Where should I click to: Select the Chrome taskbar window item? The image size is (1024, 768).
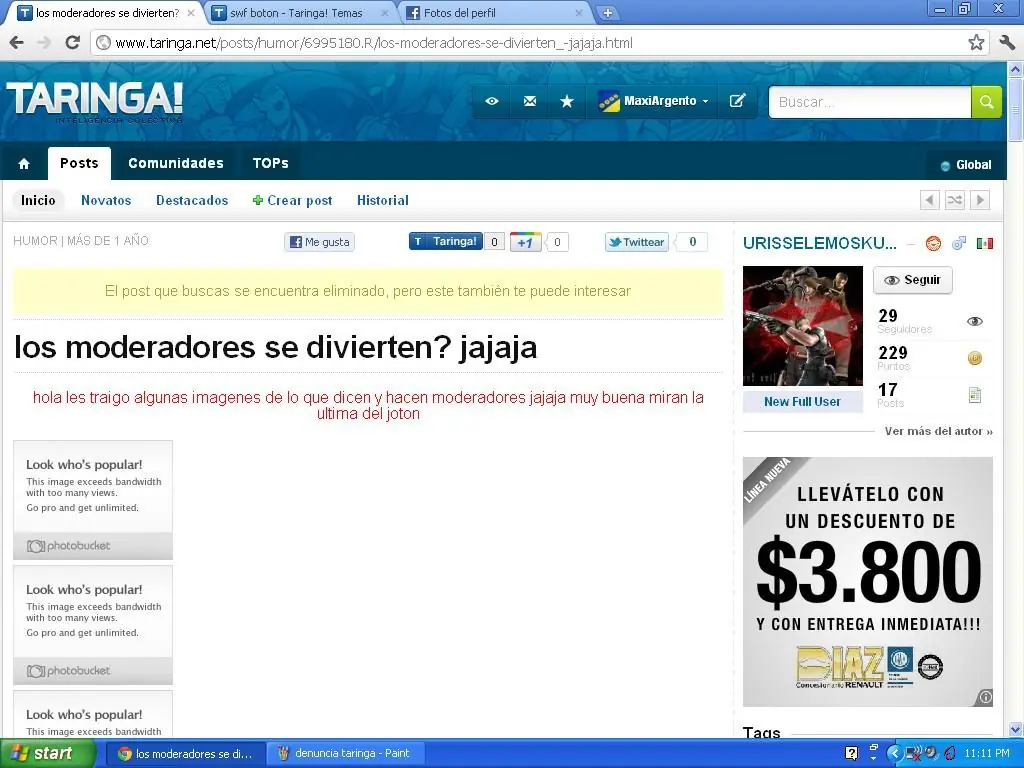tap(187, 754)
